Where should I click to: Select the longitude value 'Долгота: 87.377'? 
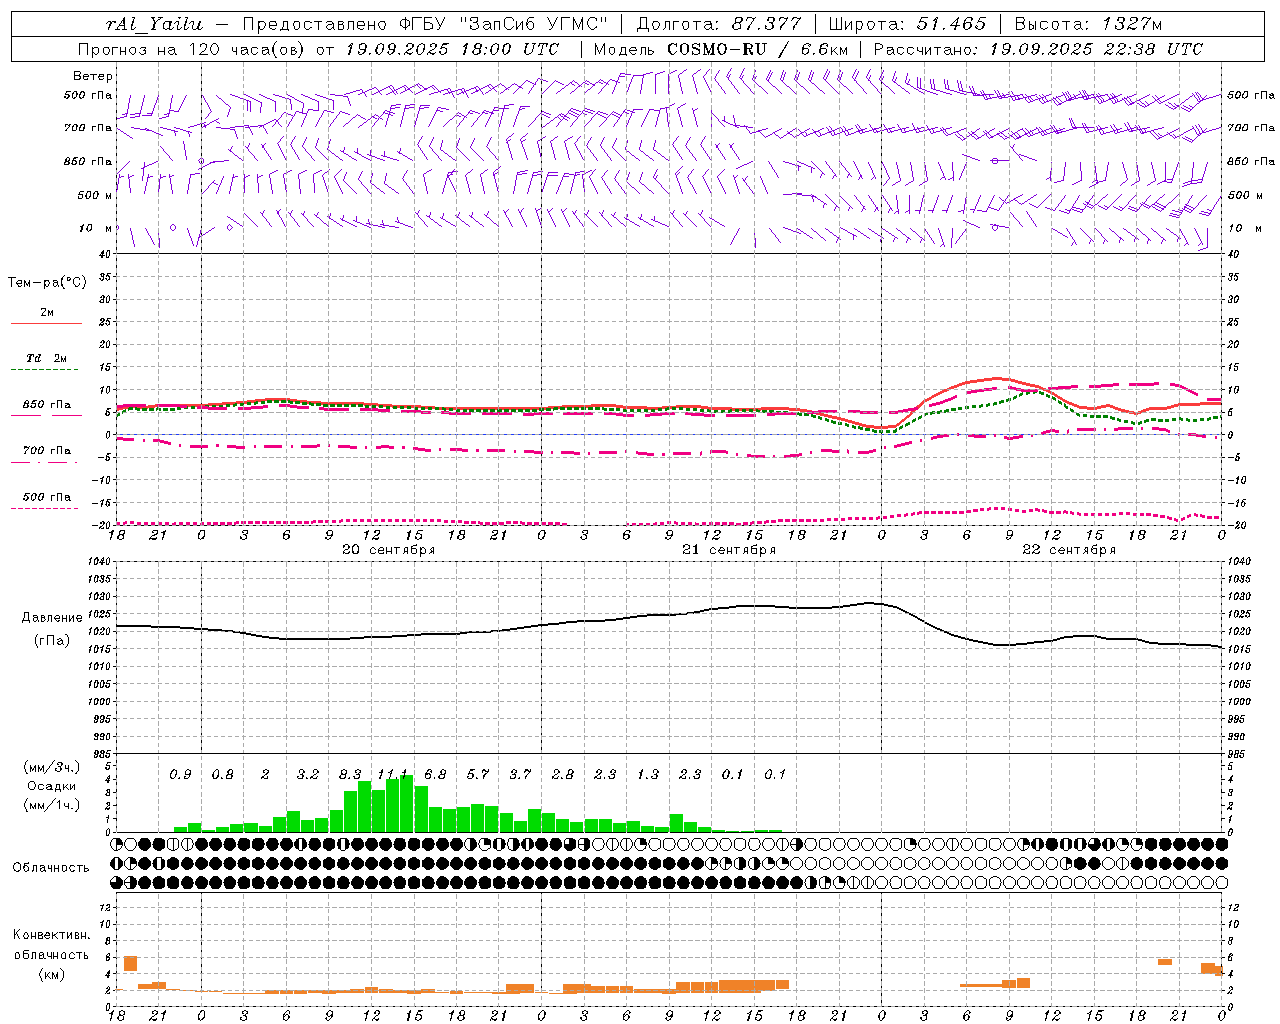click(717, 24)
